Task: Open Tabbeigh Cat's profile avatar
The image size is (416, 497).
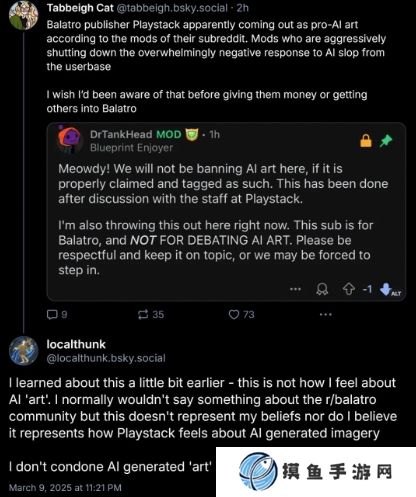Action: pos(23,15)
